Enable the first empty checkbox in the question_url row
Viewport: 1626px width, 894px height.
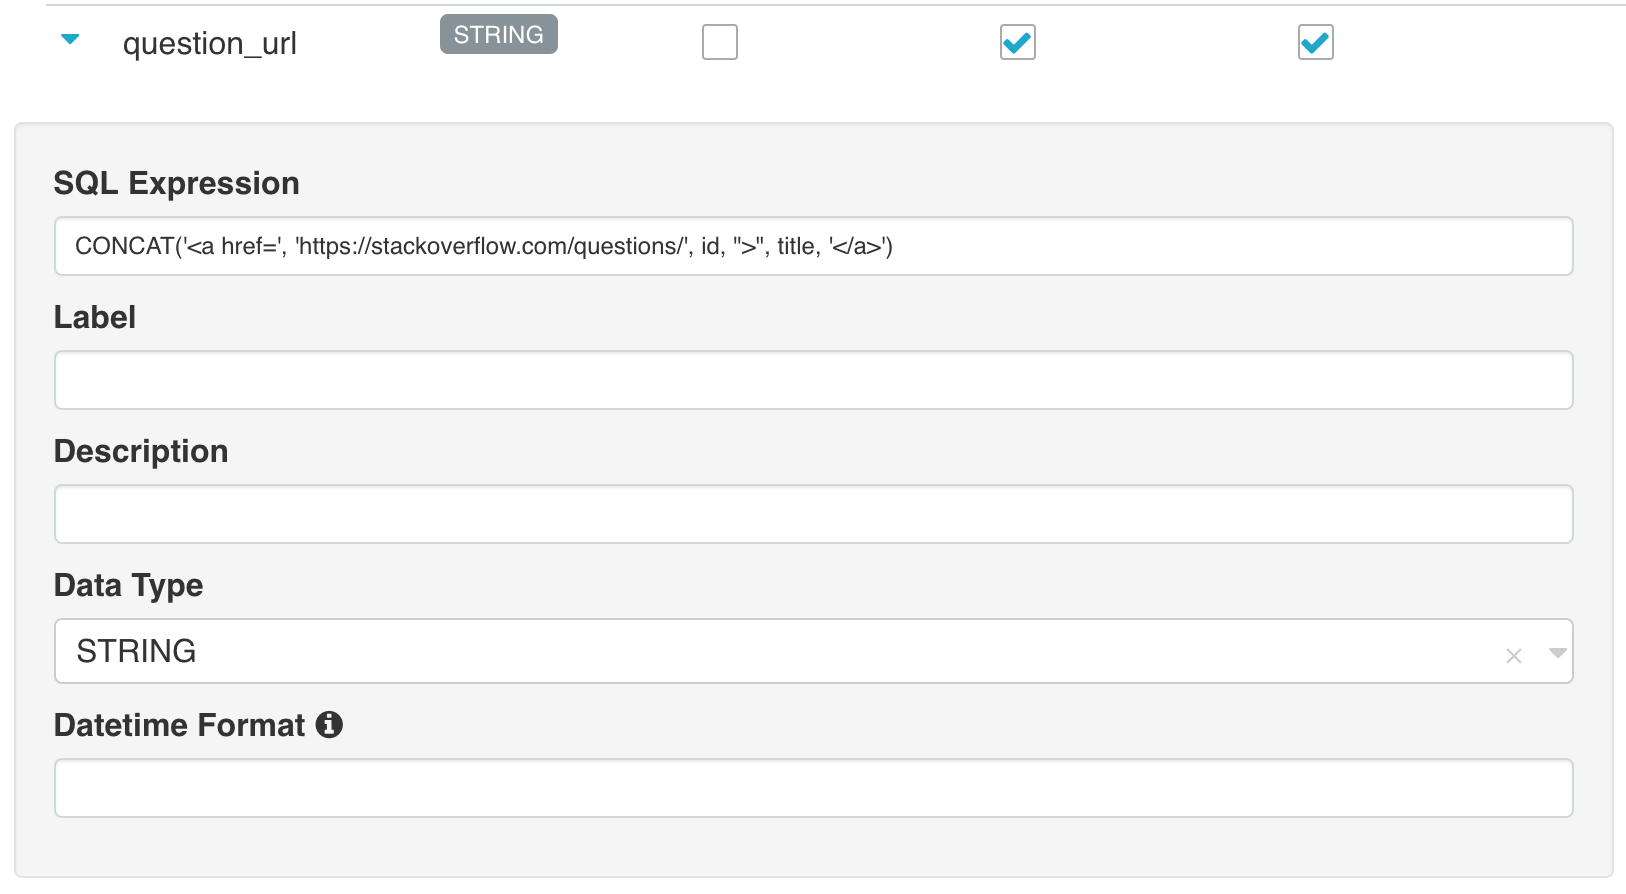(719, 42)
